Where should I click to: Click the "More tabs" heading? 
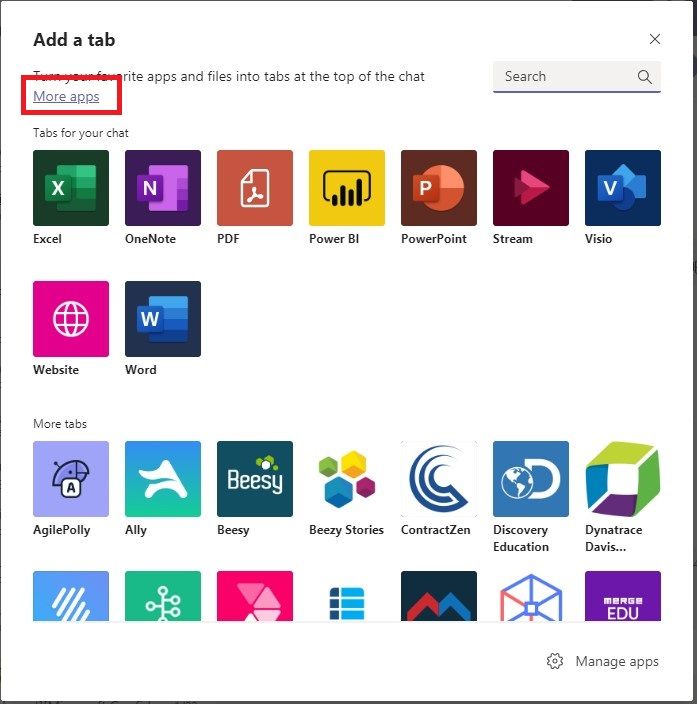tap(60, 424)
